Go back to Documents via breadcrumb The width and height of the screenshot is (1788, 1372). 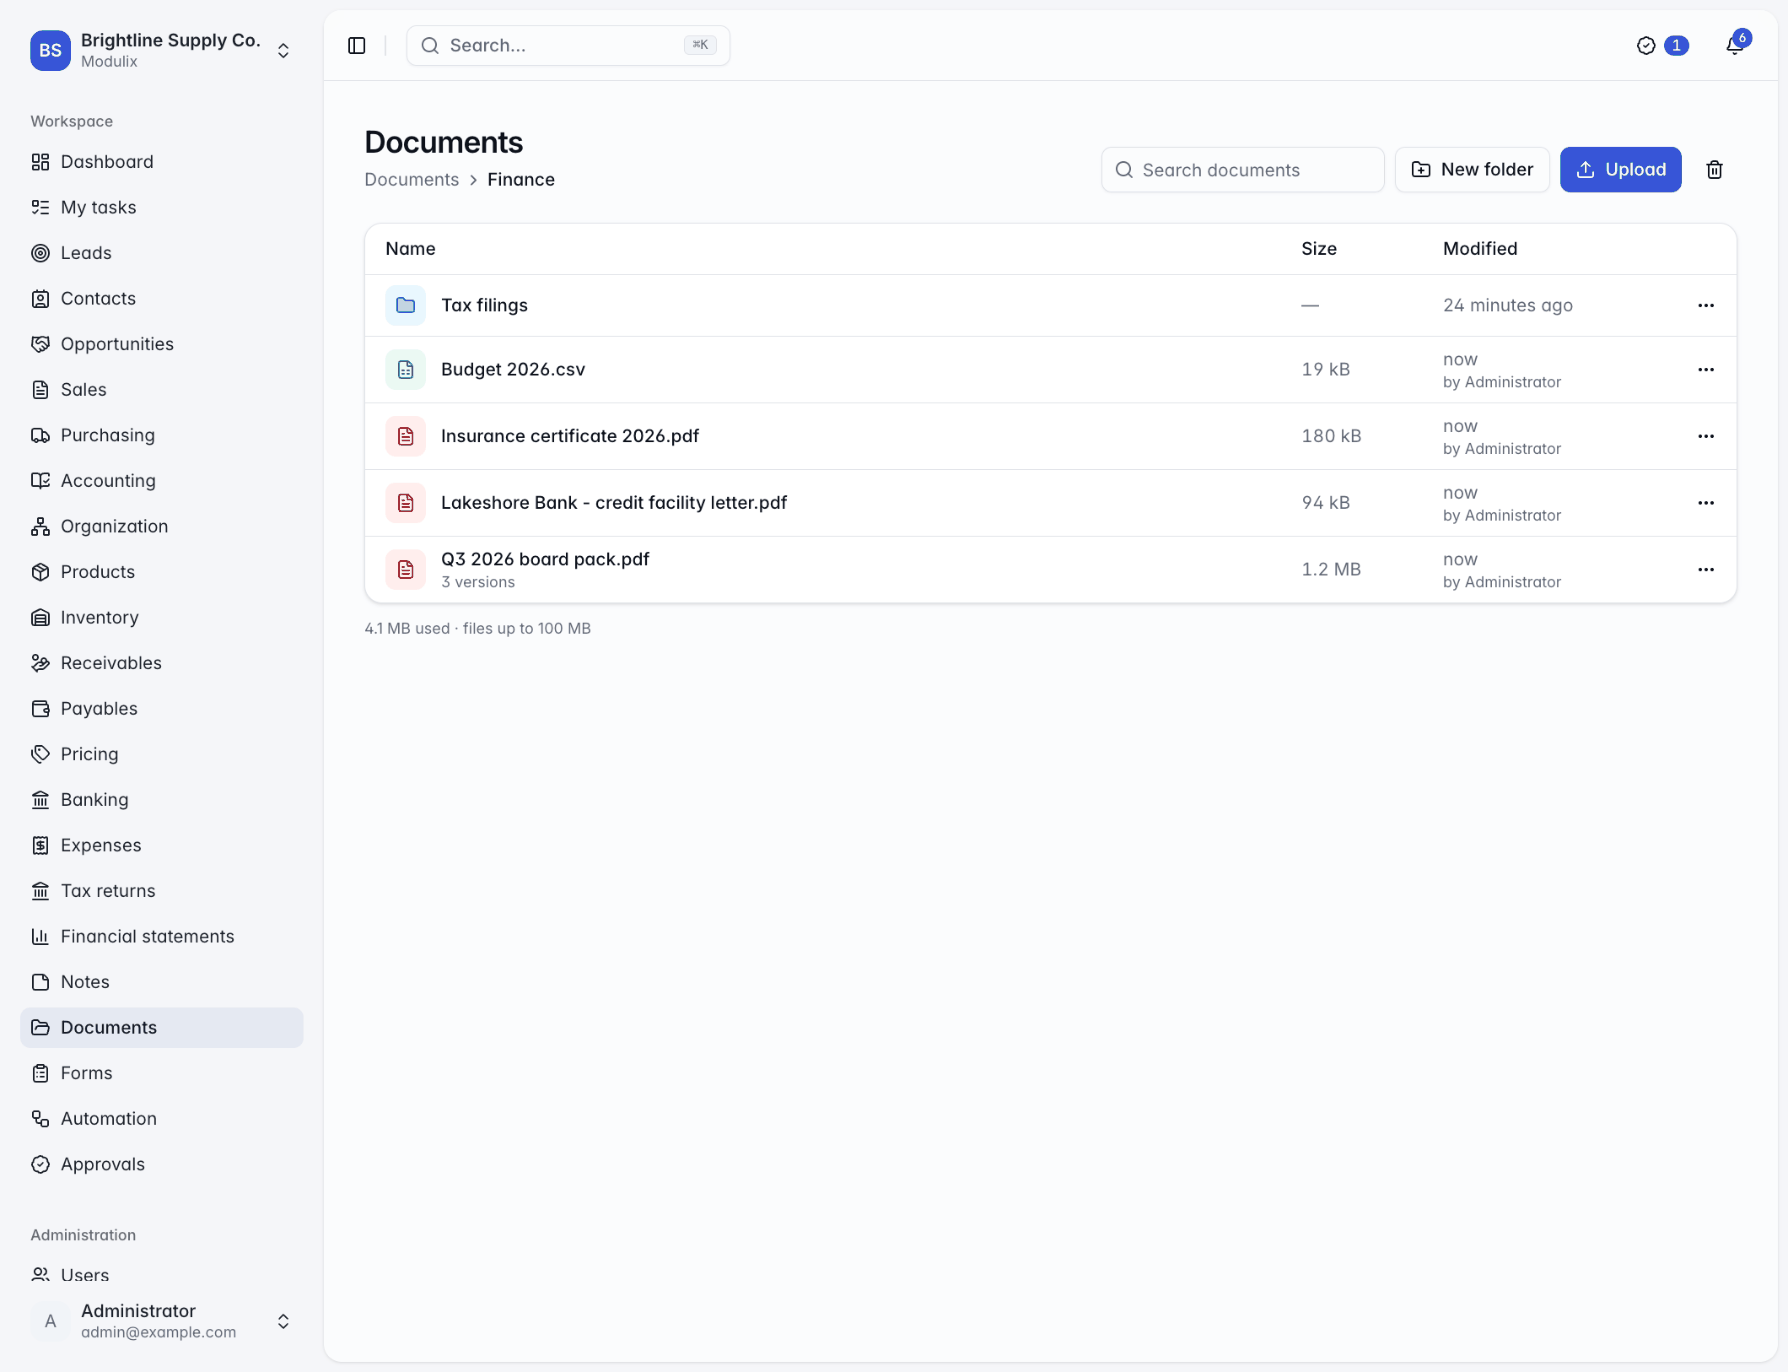411,180
